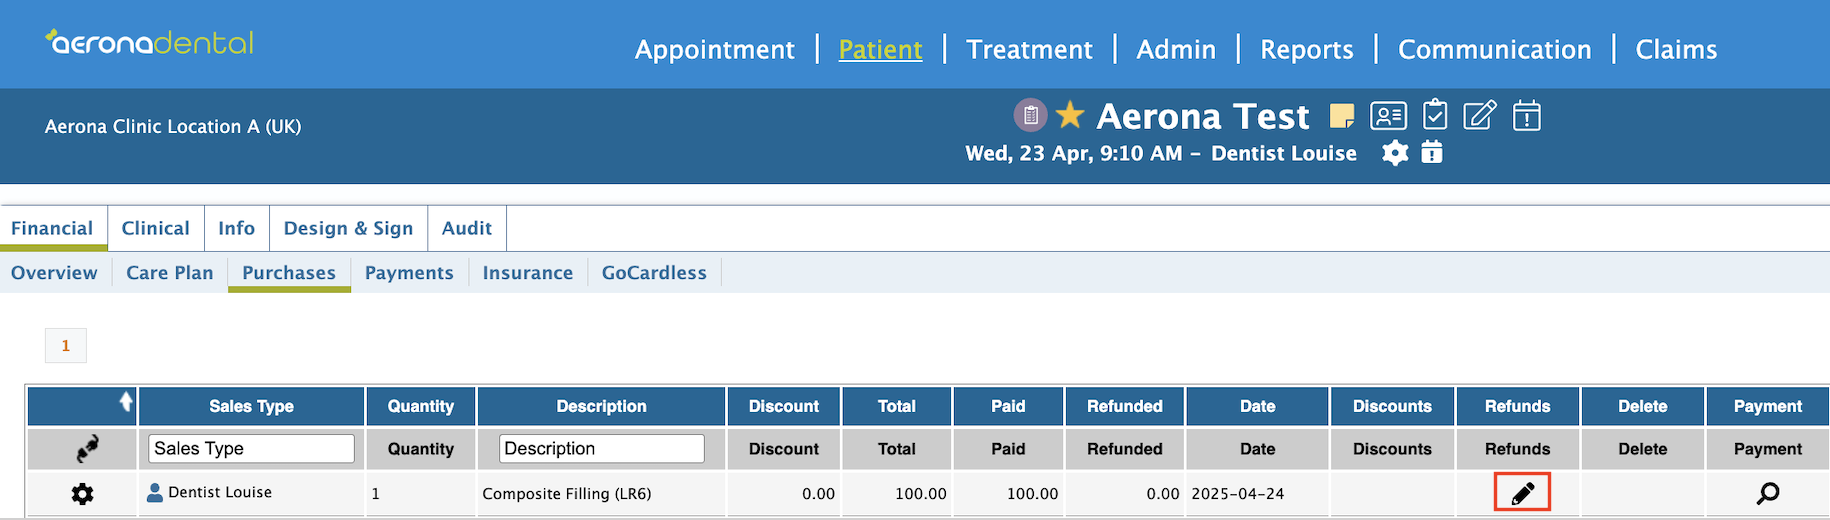Open the Treatment menu
Viewport: 1830px width, 520px height.
(1029, 49)
